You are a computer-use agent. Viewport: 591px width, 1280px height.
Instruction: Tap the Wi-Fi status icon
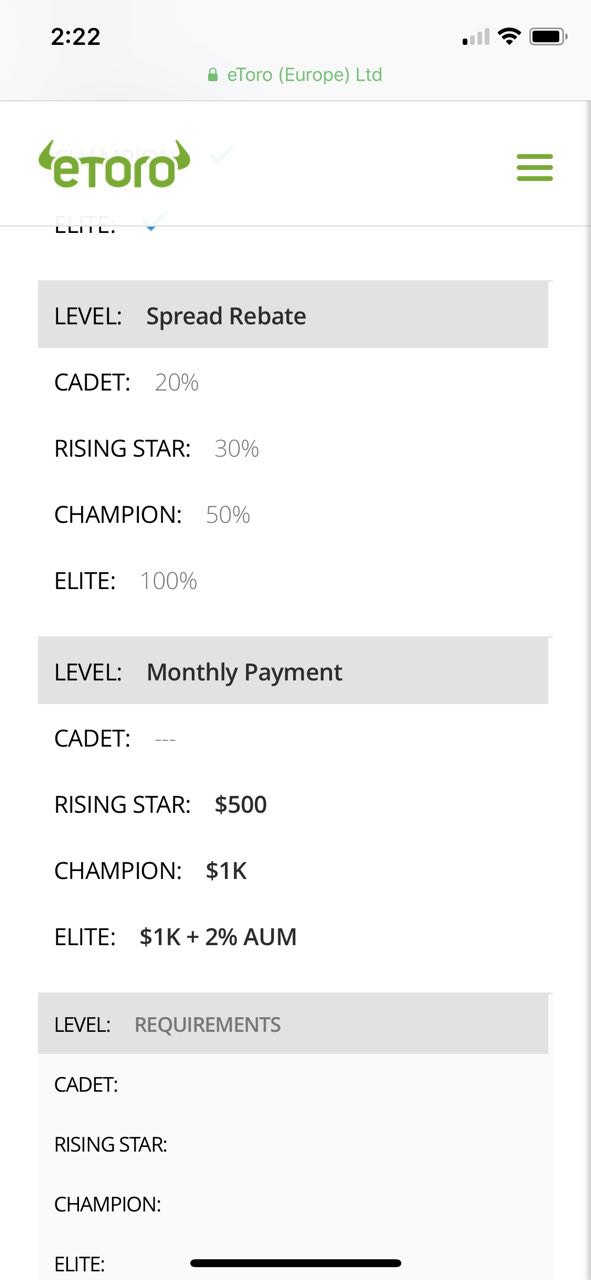pyautogui.click(x=509, y=37)
